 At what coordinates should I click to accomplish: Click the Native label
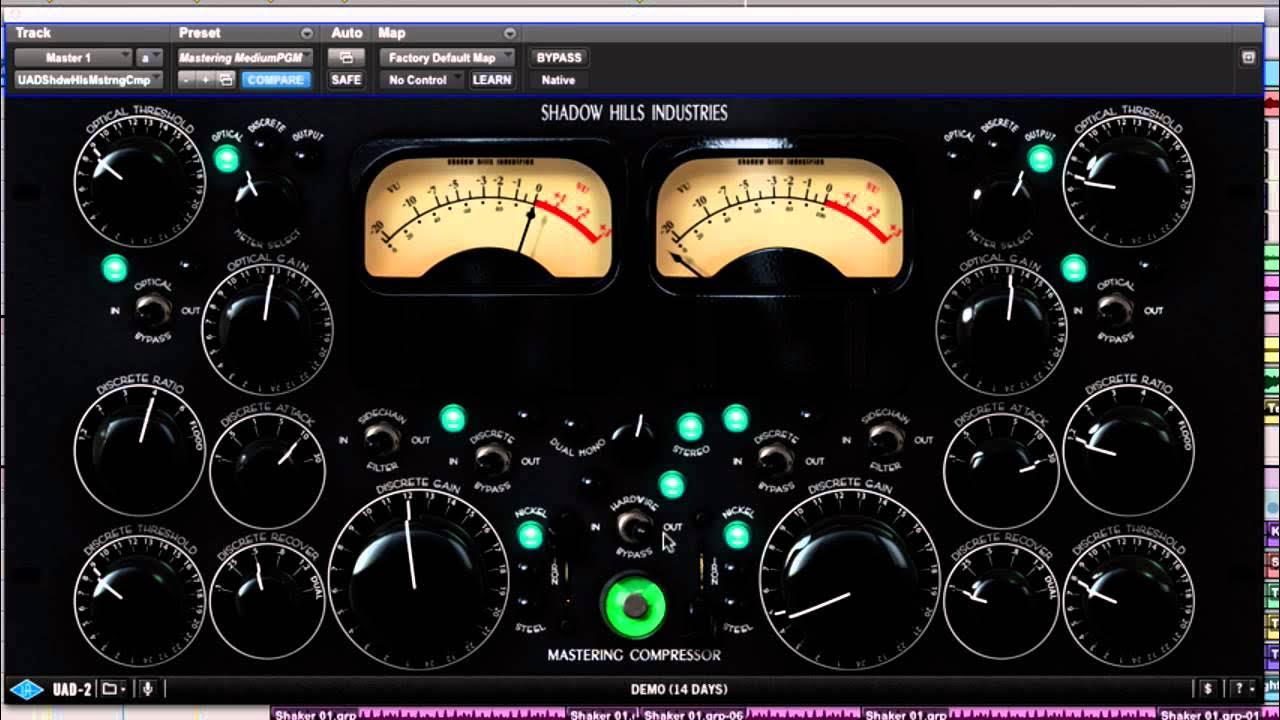[x=558, y=80]
